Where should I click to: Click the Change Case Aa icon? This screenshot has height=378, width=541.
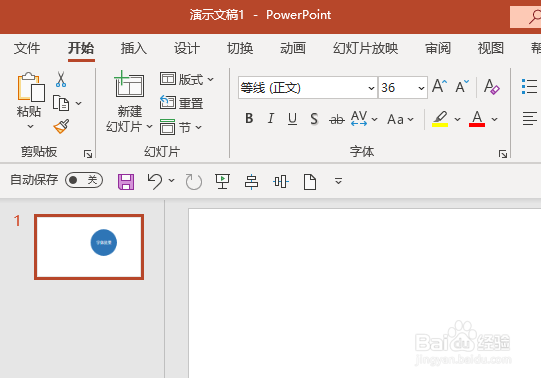395,119
